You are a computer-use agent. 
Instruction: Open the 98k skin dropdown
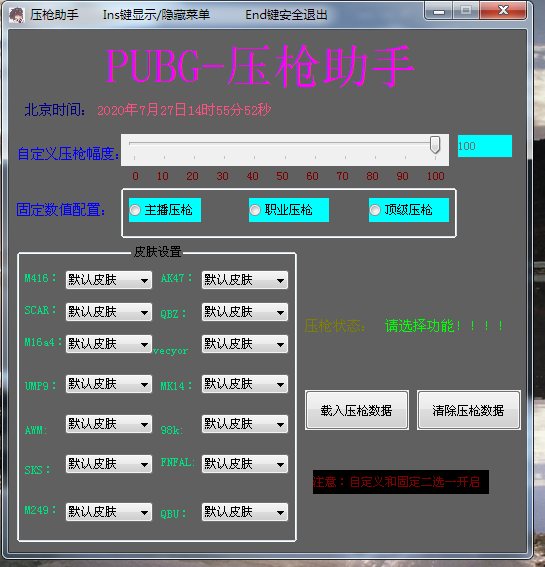pos(244,424)
